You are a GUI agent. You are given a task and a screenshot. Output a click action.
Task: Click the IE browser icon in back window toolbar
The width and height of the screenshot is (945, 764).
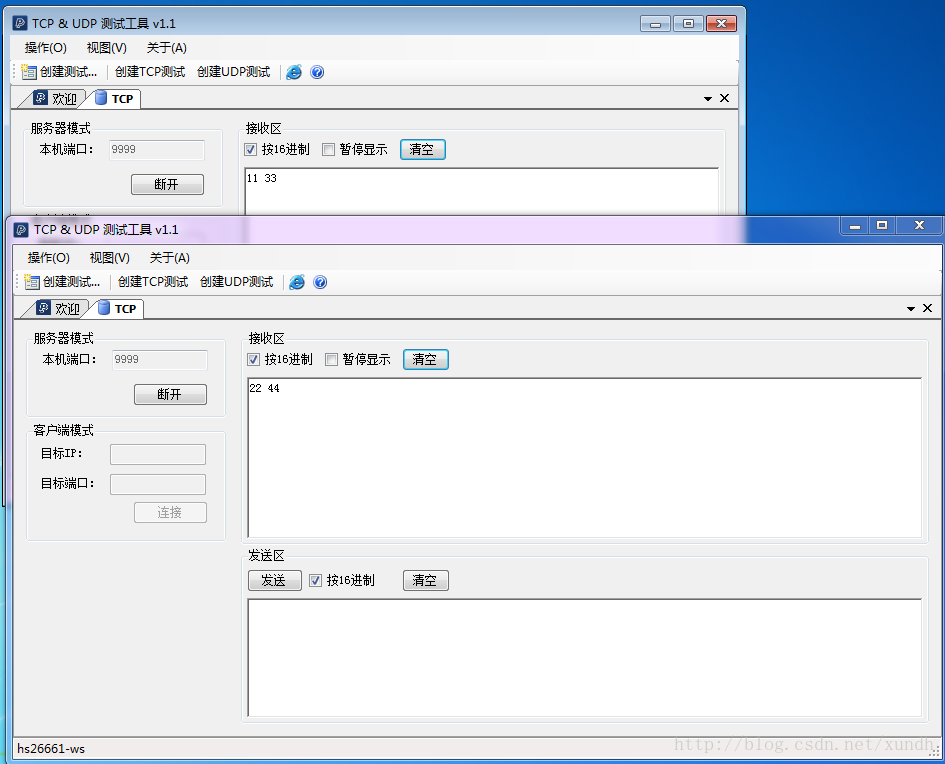(294, 72)
